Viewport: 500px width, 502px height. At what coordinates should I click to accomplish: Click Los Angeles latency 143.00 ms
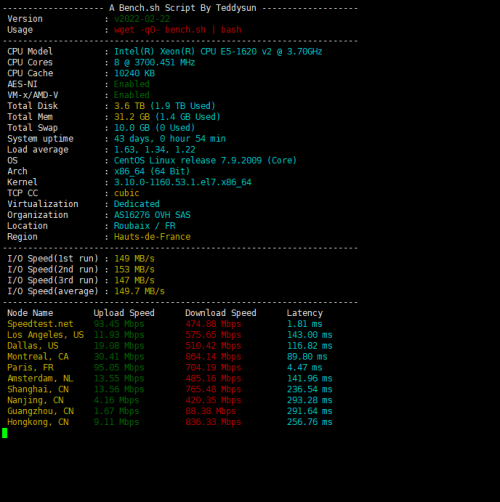[310, 335]
